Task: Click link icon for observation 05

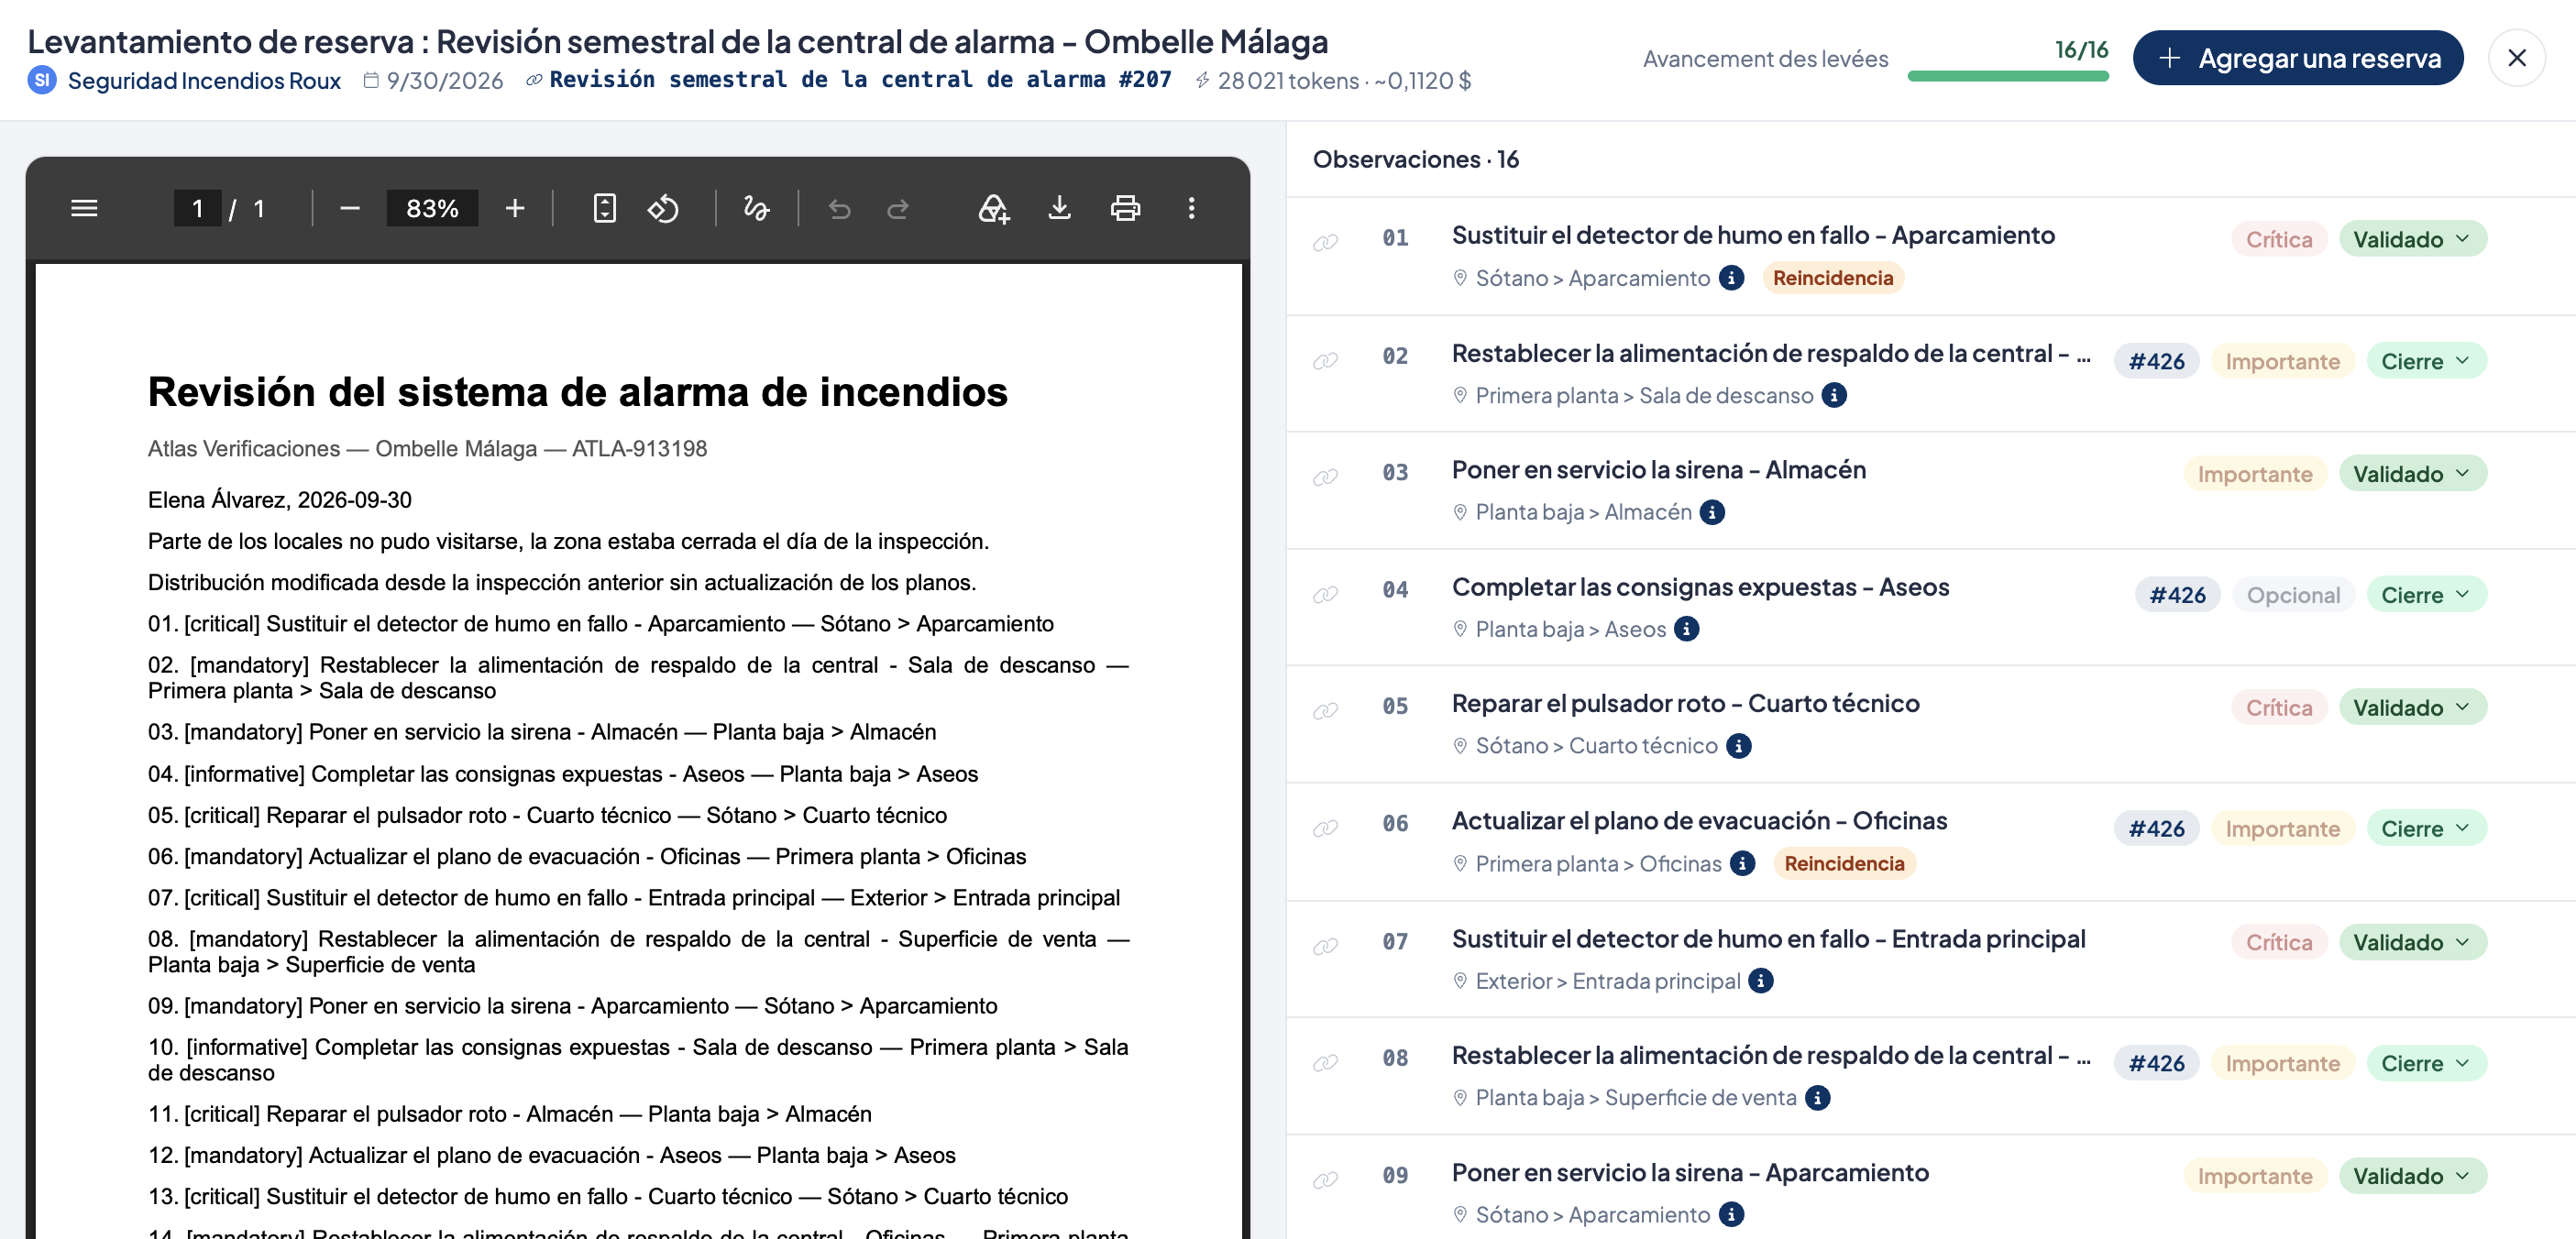Action: tap(1325, 711)
